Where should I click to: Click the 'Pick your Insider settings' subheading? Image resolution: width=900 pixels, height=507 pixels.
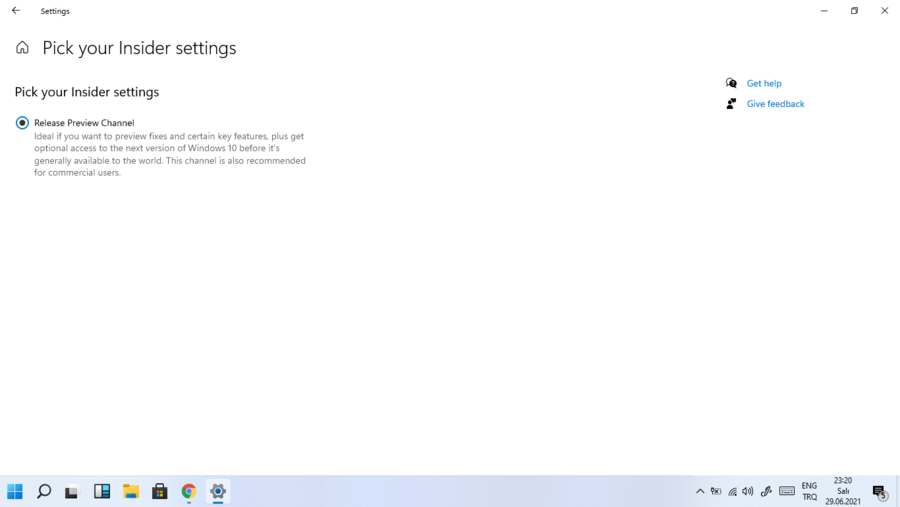pyautogui.click(x=87, y=92)
